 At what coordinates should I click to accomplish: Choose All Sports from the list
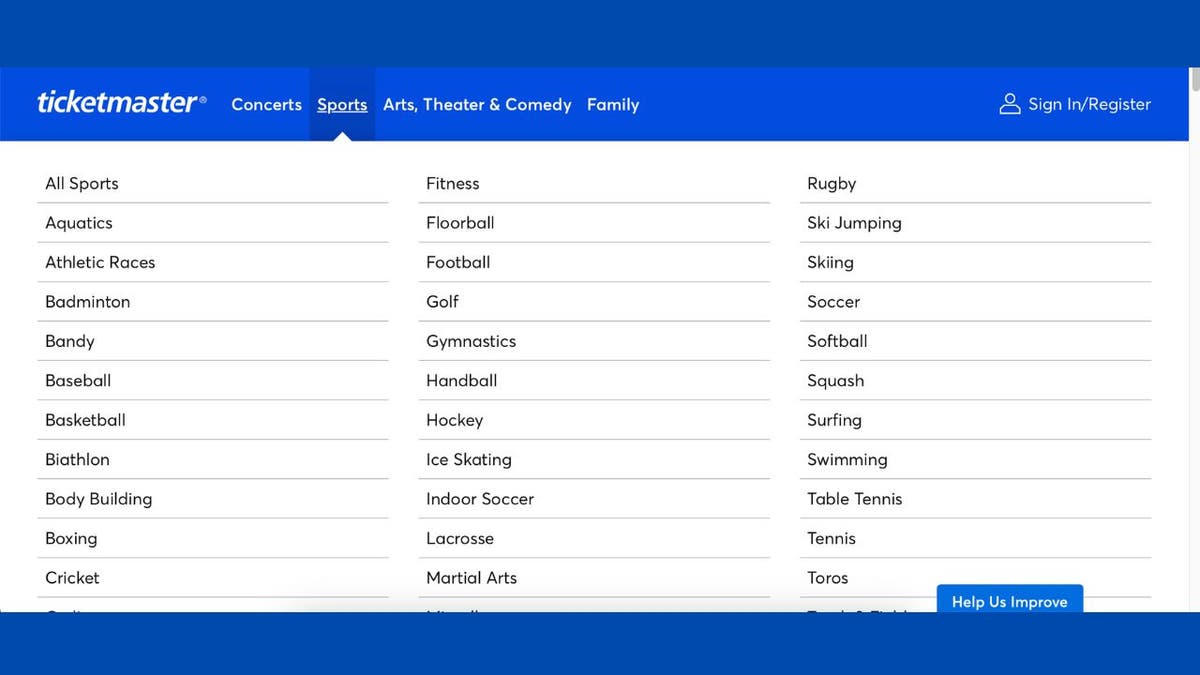tap(82, 183)
